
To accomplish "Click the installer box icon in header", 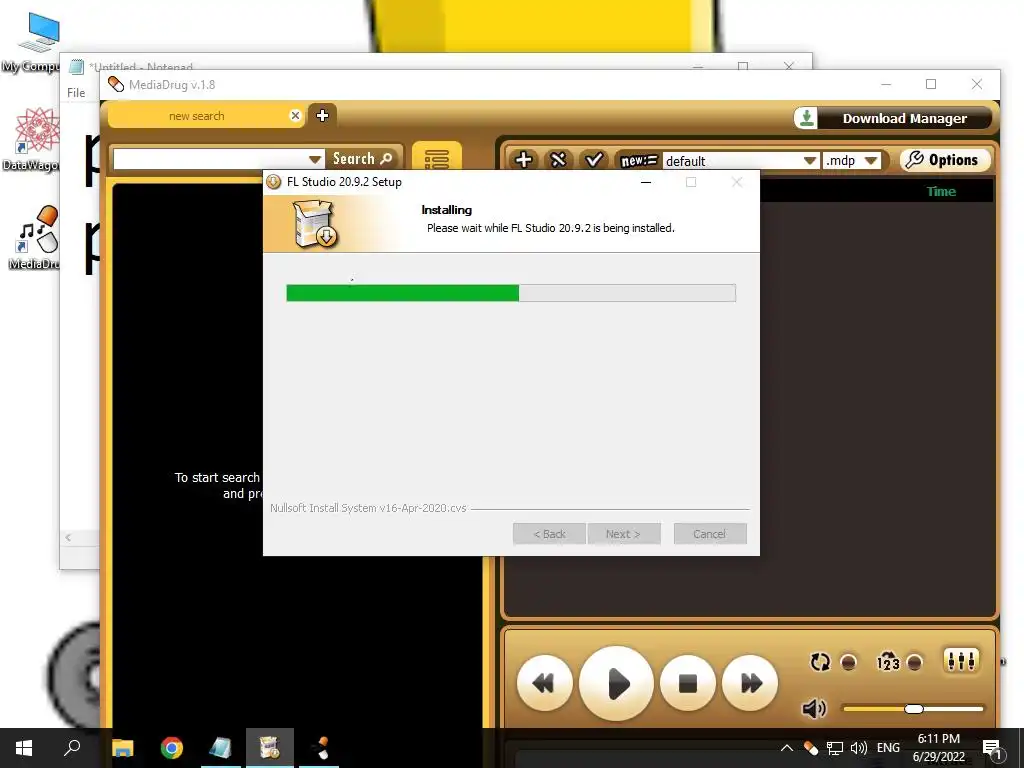I will coord(315,223).
